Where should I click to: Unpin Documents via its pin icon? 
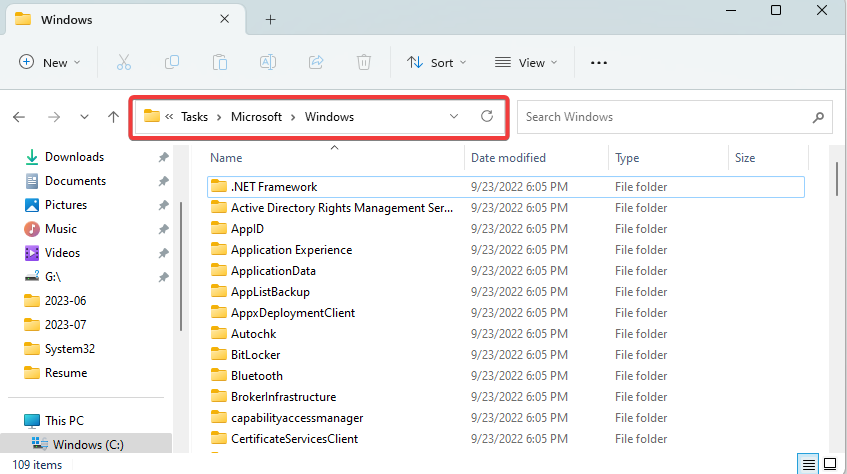click(163, 181)
